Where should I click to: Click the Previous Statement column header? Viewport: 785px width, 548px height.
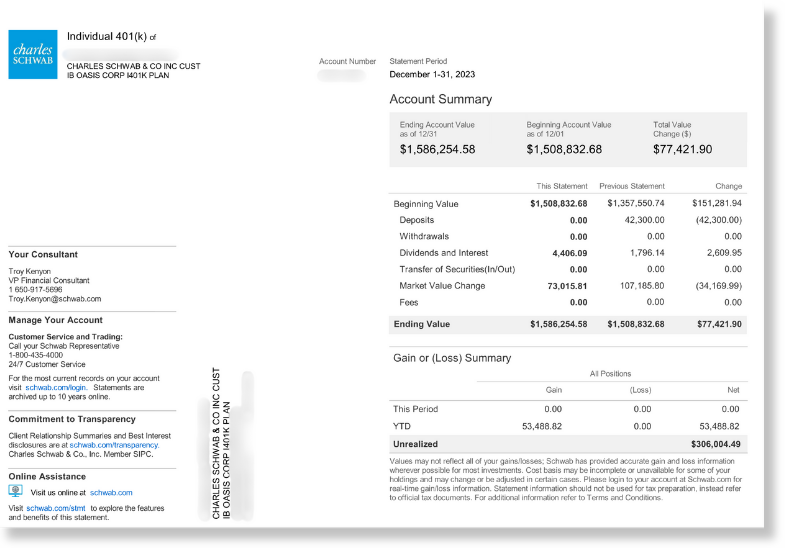(631, 186)
